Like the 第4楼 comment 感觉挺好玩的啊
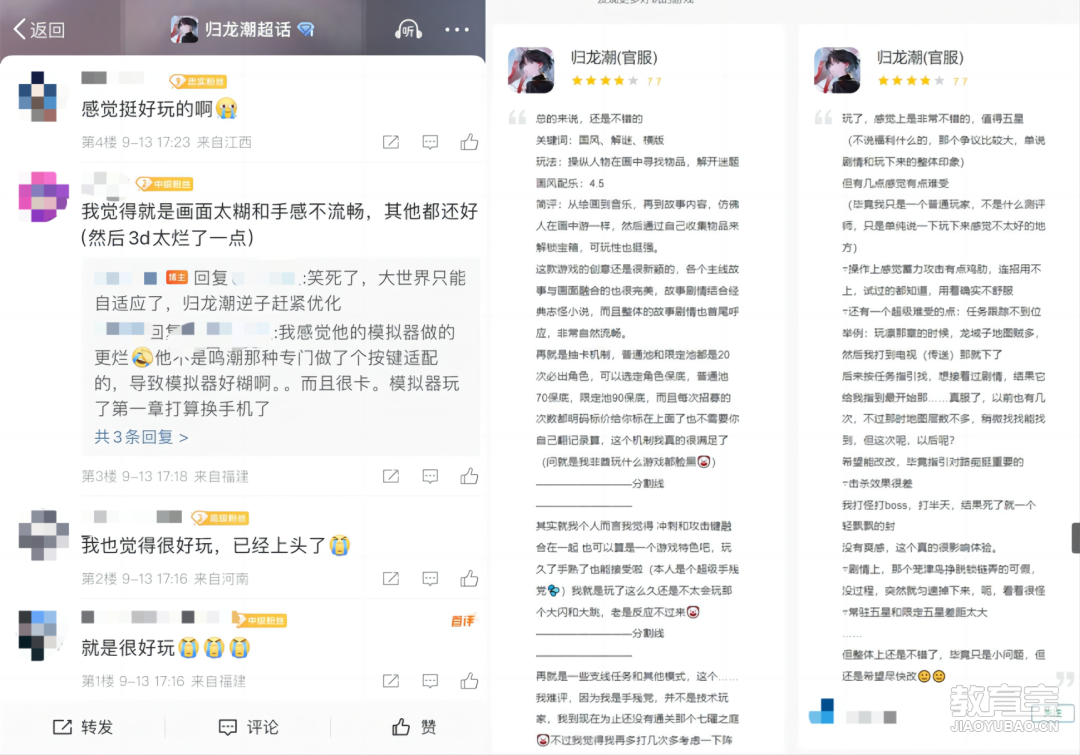1080x755 pixels. pyautogui.click(x=469, y=141)
